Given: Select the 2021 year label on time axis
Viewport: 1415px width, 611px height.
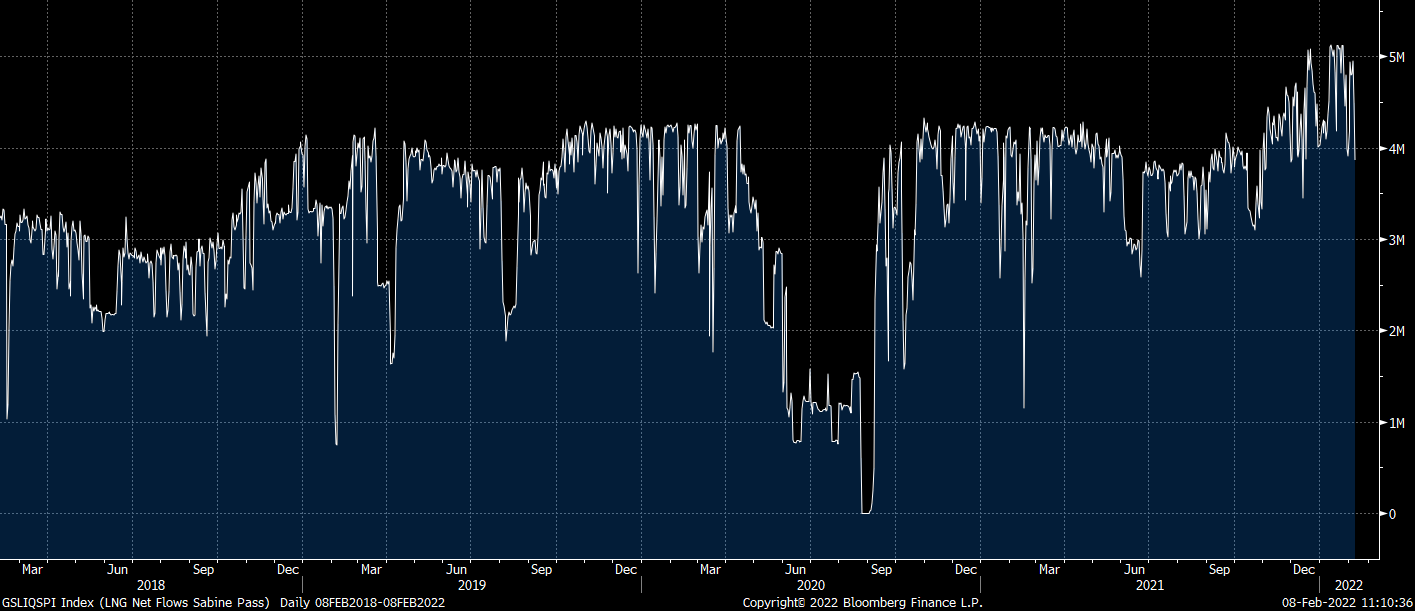Looking at the screenshot, I should tap(1150, 585).
